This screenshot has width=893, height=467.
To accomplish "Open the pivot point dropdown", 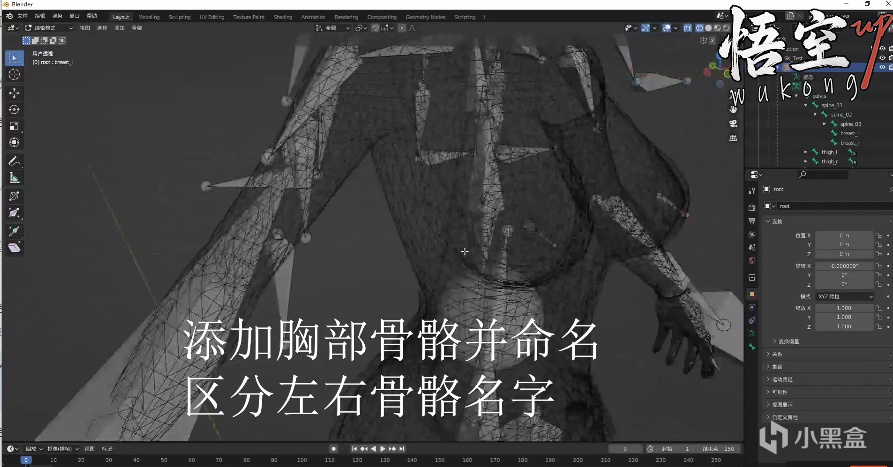I will coord(361,27).
